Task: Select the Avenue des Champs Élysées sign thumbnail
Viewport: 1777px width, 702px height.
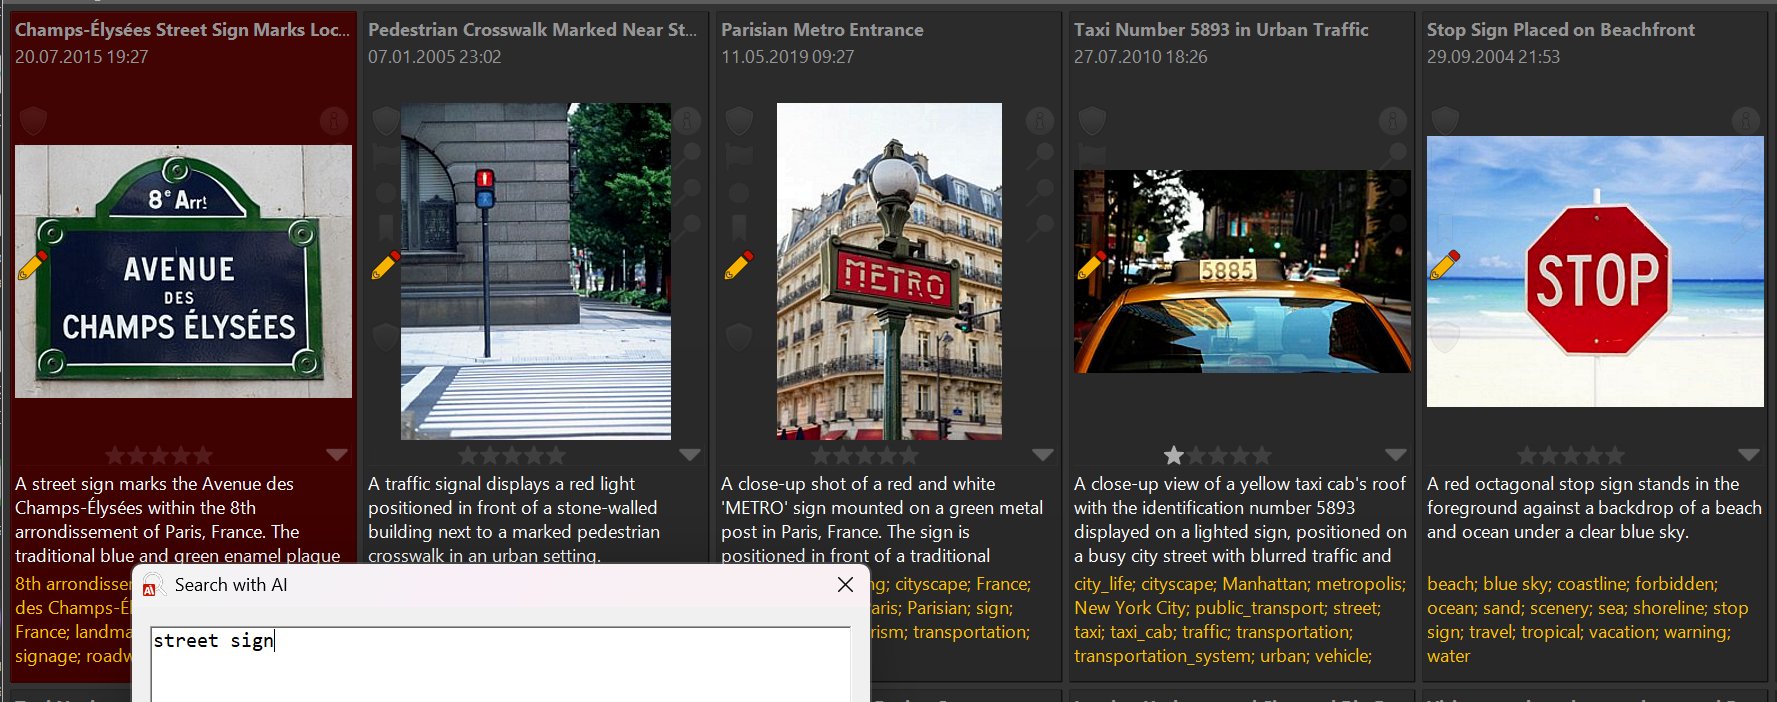Action: (x=183, y=271)
